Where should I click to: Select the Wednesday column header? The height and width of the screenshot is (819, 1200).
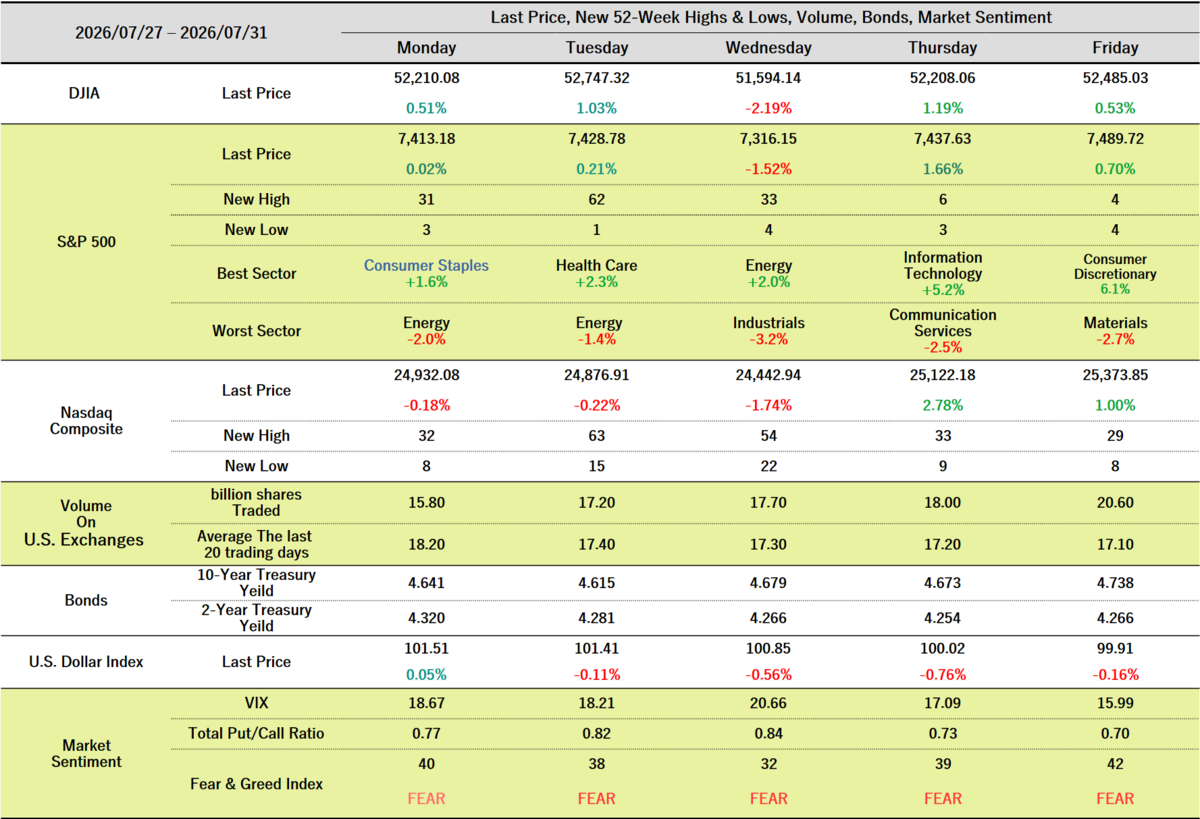[x=768, y=48]
